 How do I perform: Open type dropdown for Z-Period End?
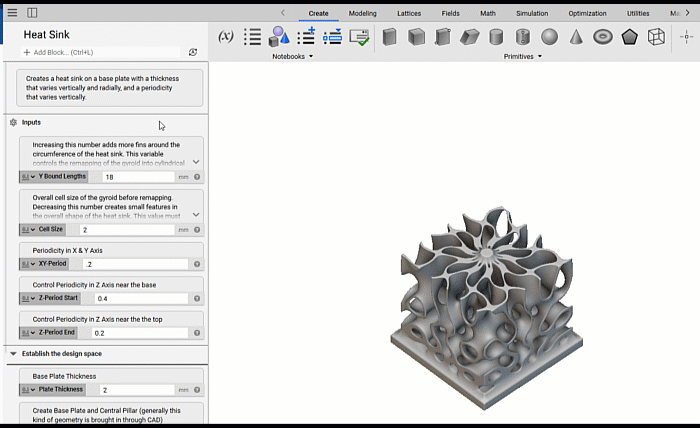[28, 332]
